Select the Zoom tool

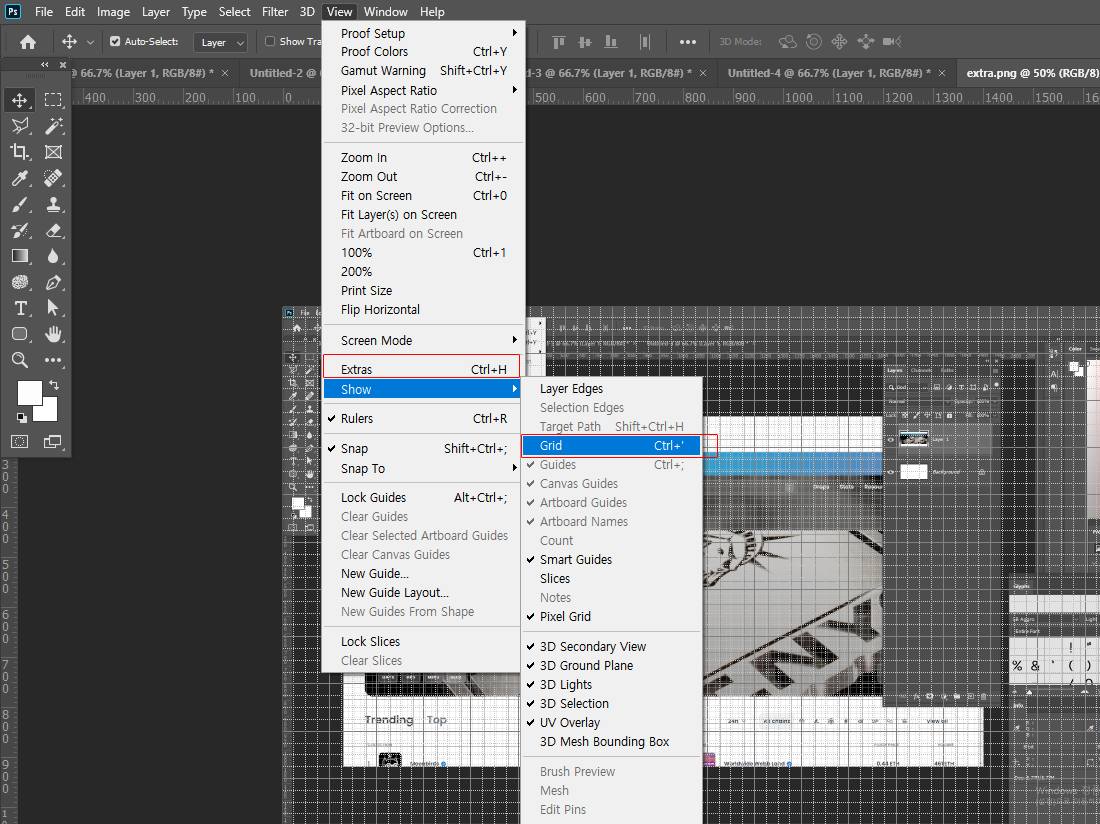pos(20,360)
